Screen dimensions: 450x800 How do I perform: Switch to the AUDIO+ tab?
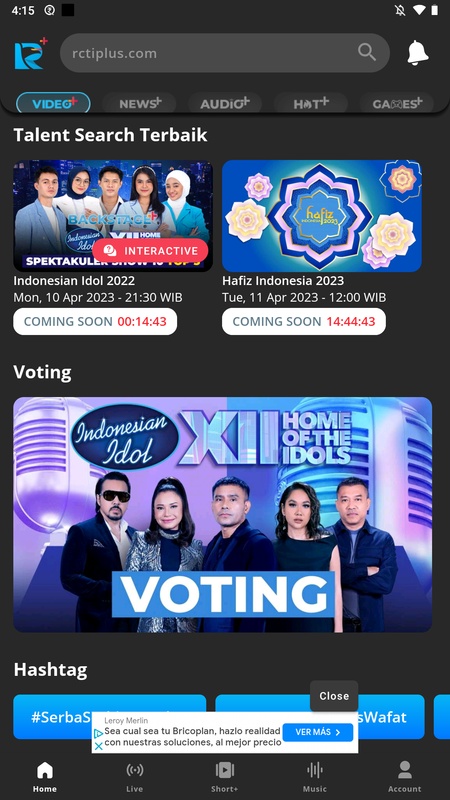[225, 104]
